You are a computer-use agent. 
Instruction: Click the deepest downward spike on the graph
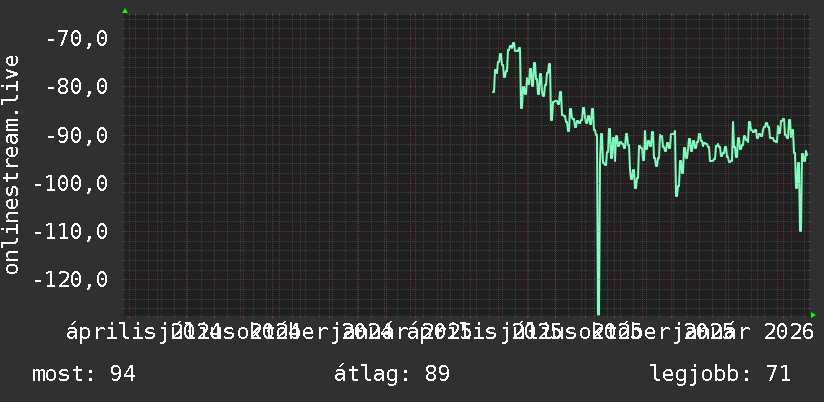[x=599, y=312]
